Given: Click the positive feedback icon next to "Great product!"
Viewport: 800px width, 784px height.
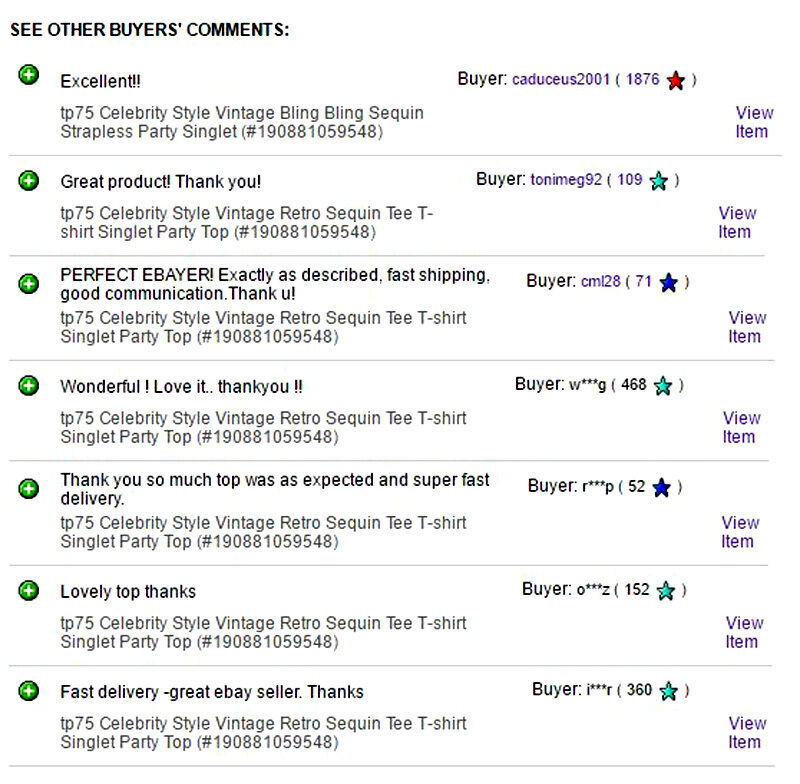Looking at the screenshot, I should [29, 181].
